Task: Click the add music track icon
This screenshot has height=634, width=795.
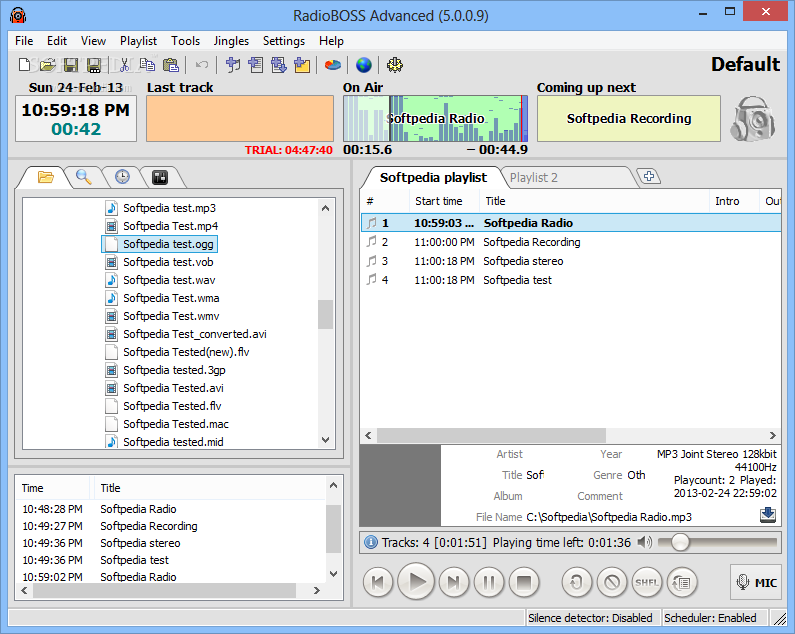Action: 233,65
